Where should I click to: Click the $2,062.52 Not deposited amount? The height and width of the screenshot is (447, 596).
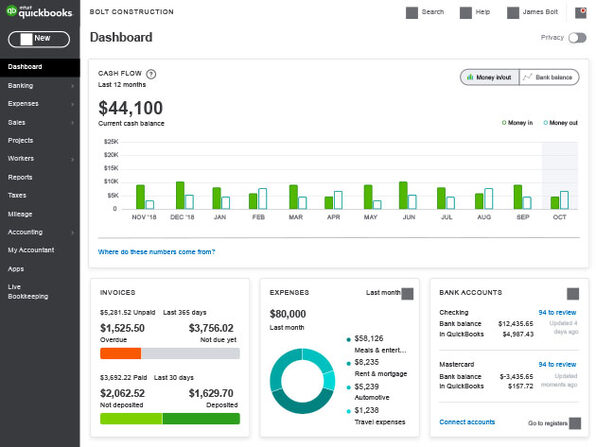(x=122, y=393)
